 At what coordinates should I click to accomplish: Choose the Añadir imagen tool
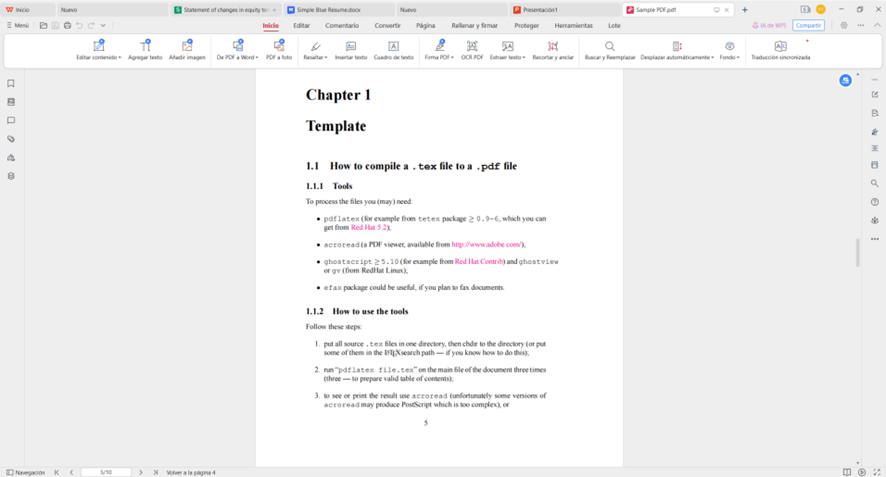point(187,50)
